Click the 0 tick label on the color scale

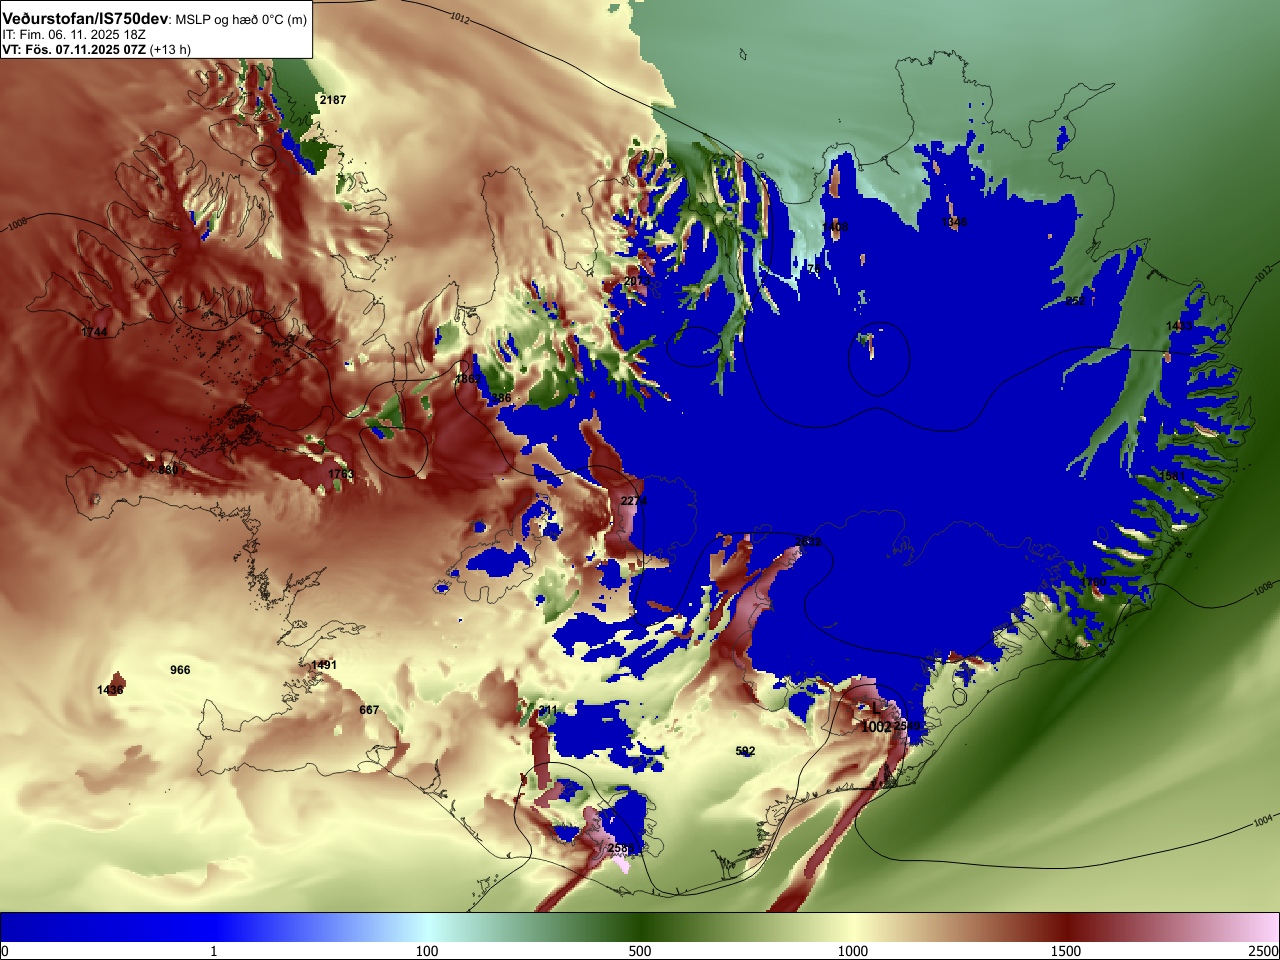tap(5, 951)
